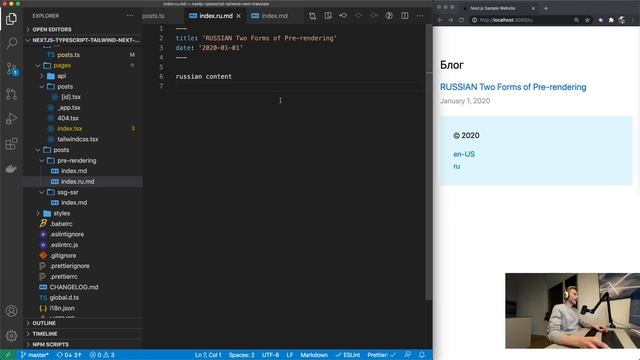Screen dimensions: 640x360
Task: Close the index.ru.md tab
Action: tap(238, 16)
